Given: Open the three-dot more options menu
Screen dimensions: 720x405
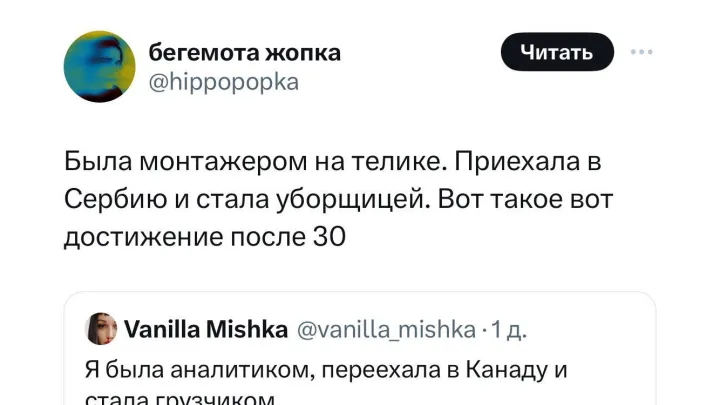Looking at the screenshot, I should (640, 53).
